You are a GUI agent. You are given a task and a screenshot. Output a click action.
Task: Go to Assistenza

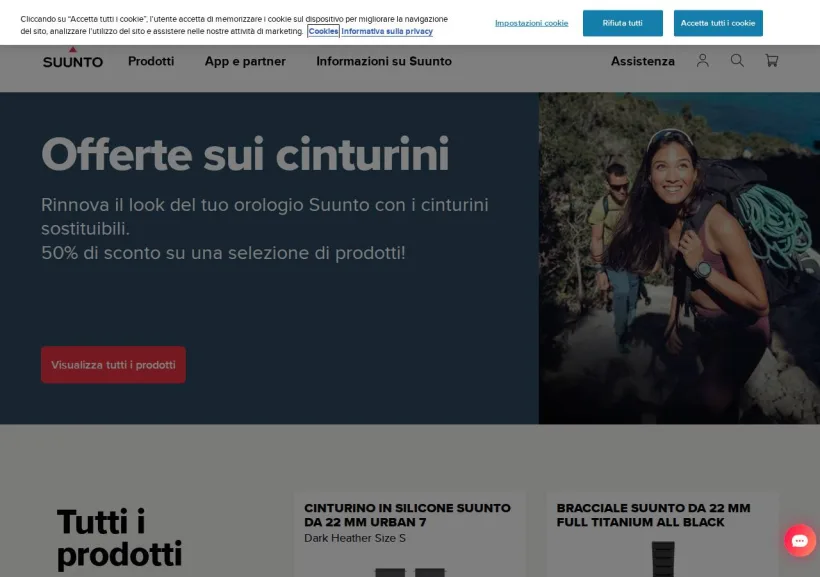643,61
